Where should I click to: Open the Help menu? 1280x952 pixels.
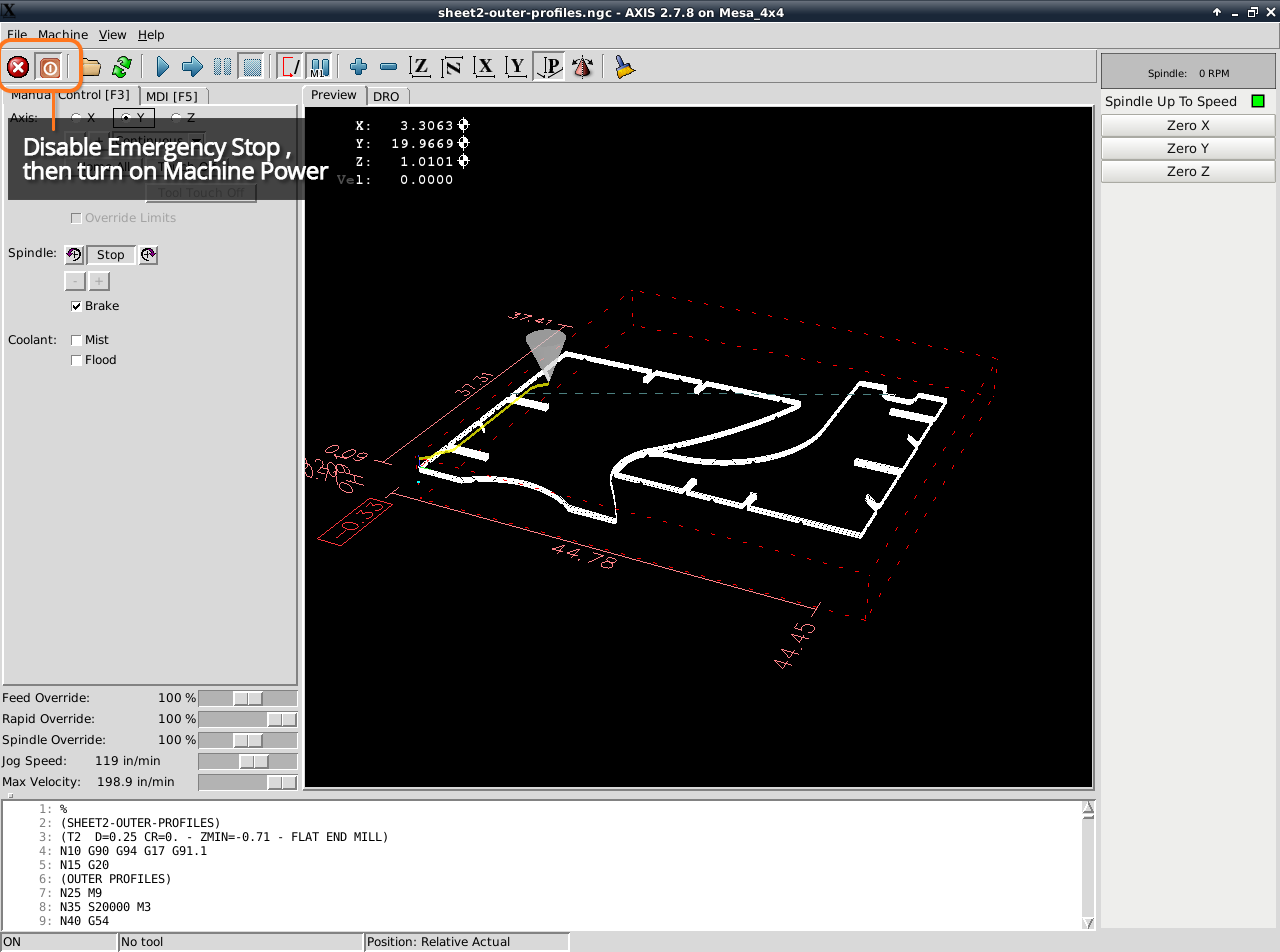click(x=151, y=35)
